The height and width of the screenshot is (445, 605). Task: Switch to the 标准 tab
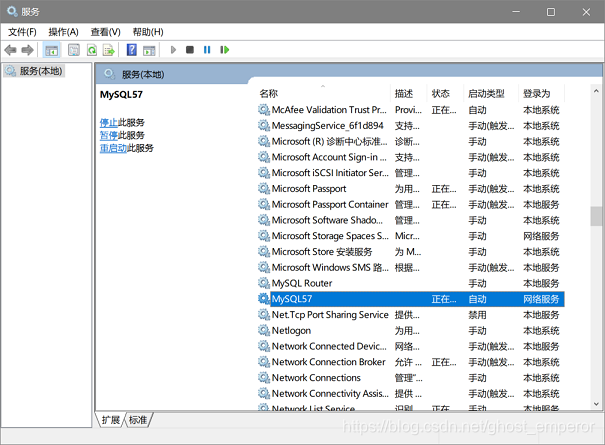pos(138,420)
